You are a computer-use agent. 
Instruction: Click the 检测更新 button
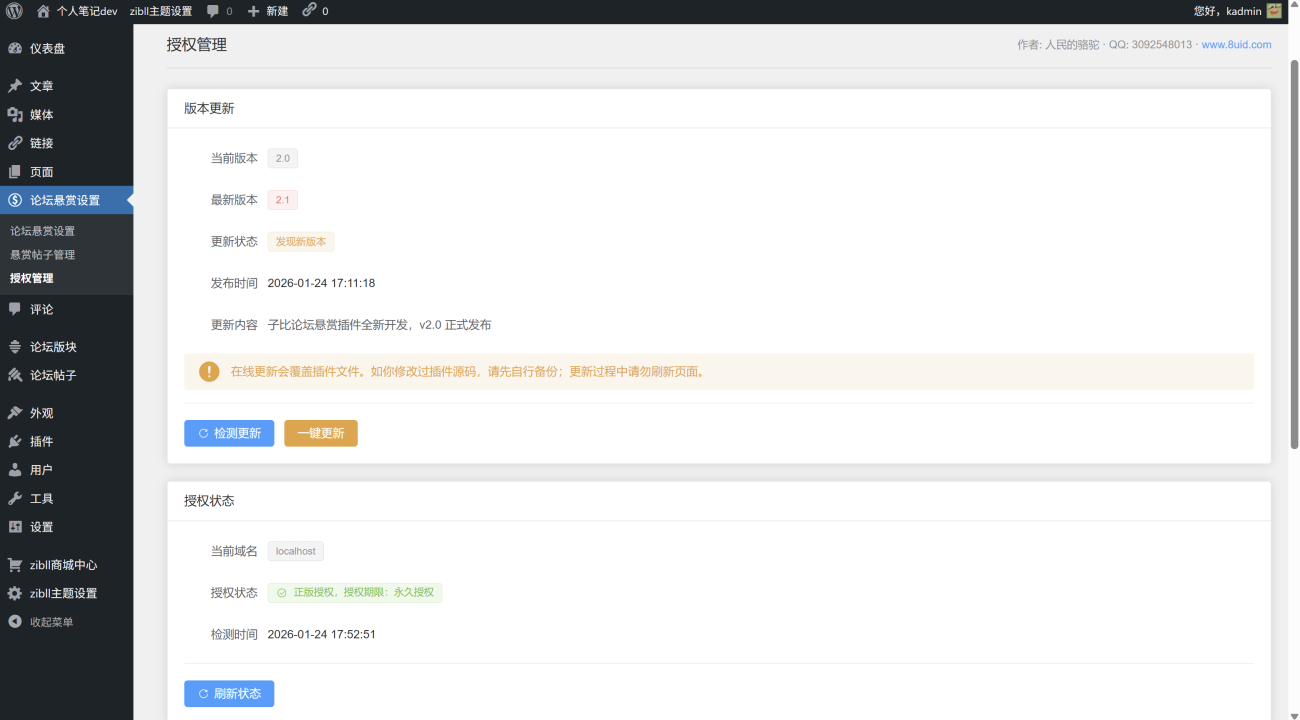(229, 433)
